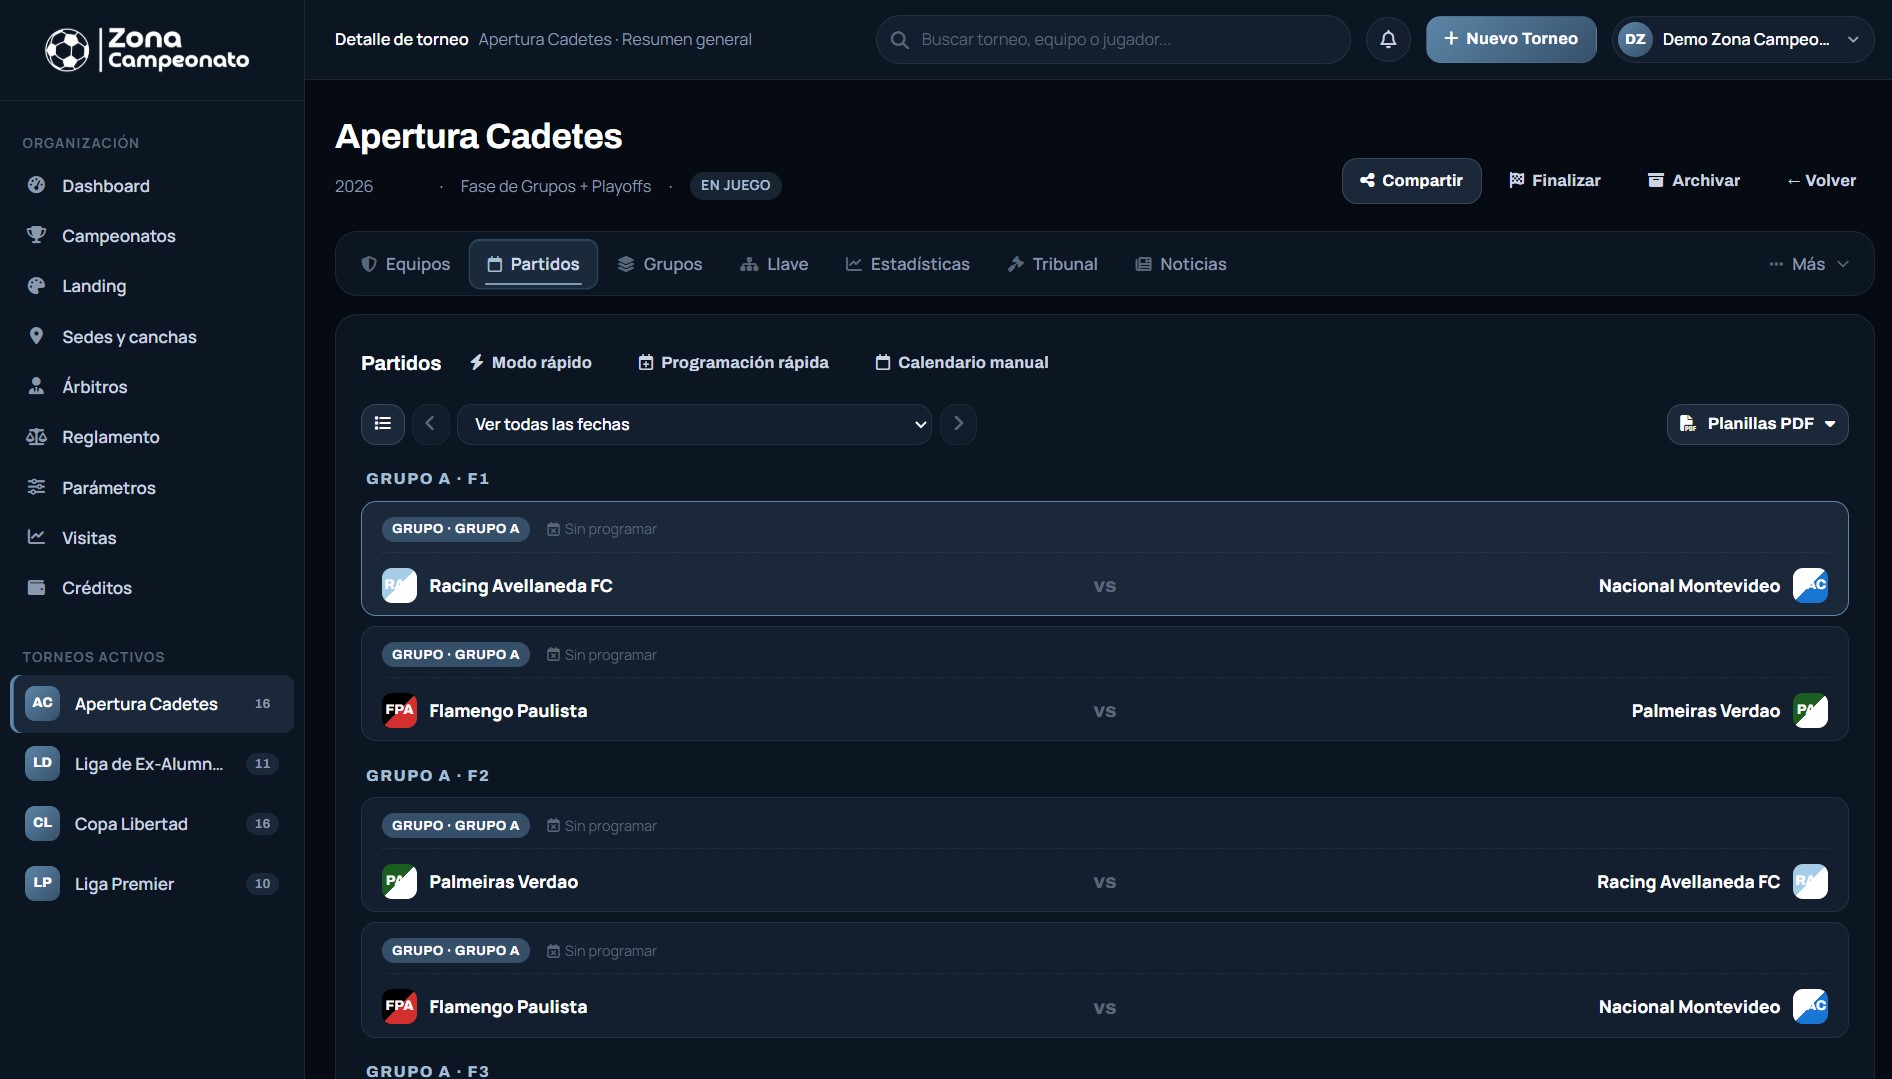1892x1079 pixels.
Task: Click Nacional Montevideo crest in F2 match
Action: tap(1810, 1007)
